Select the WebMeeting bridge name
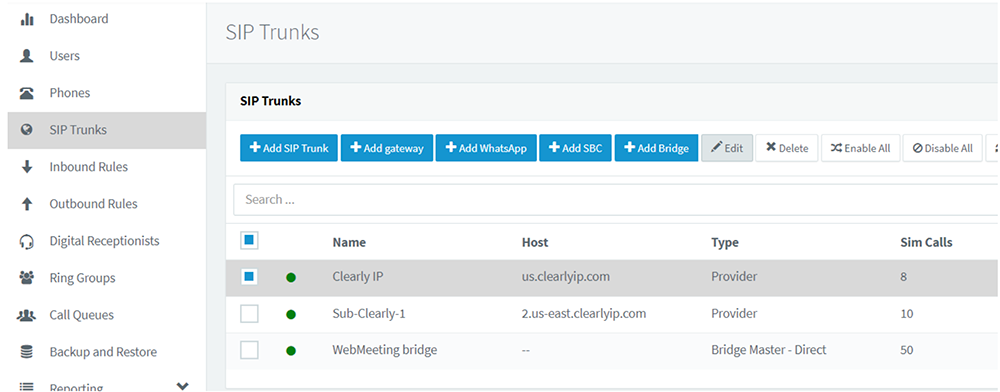 pos(385,350)
